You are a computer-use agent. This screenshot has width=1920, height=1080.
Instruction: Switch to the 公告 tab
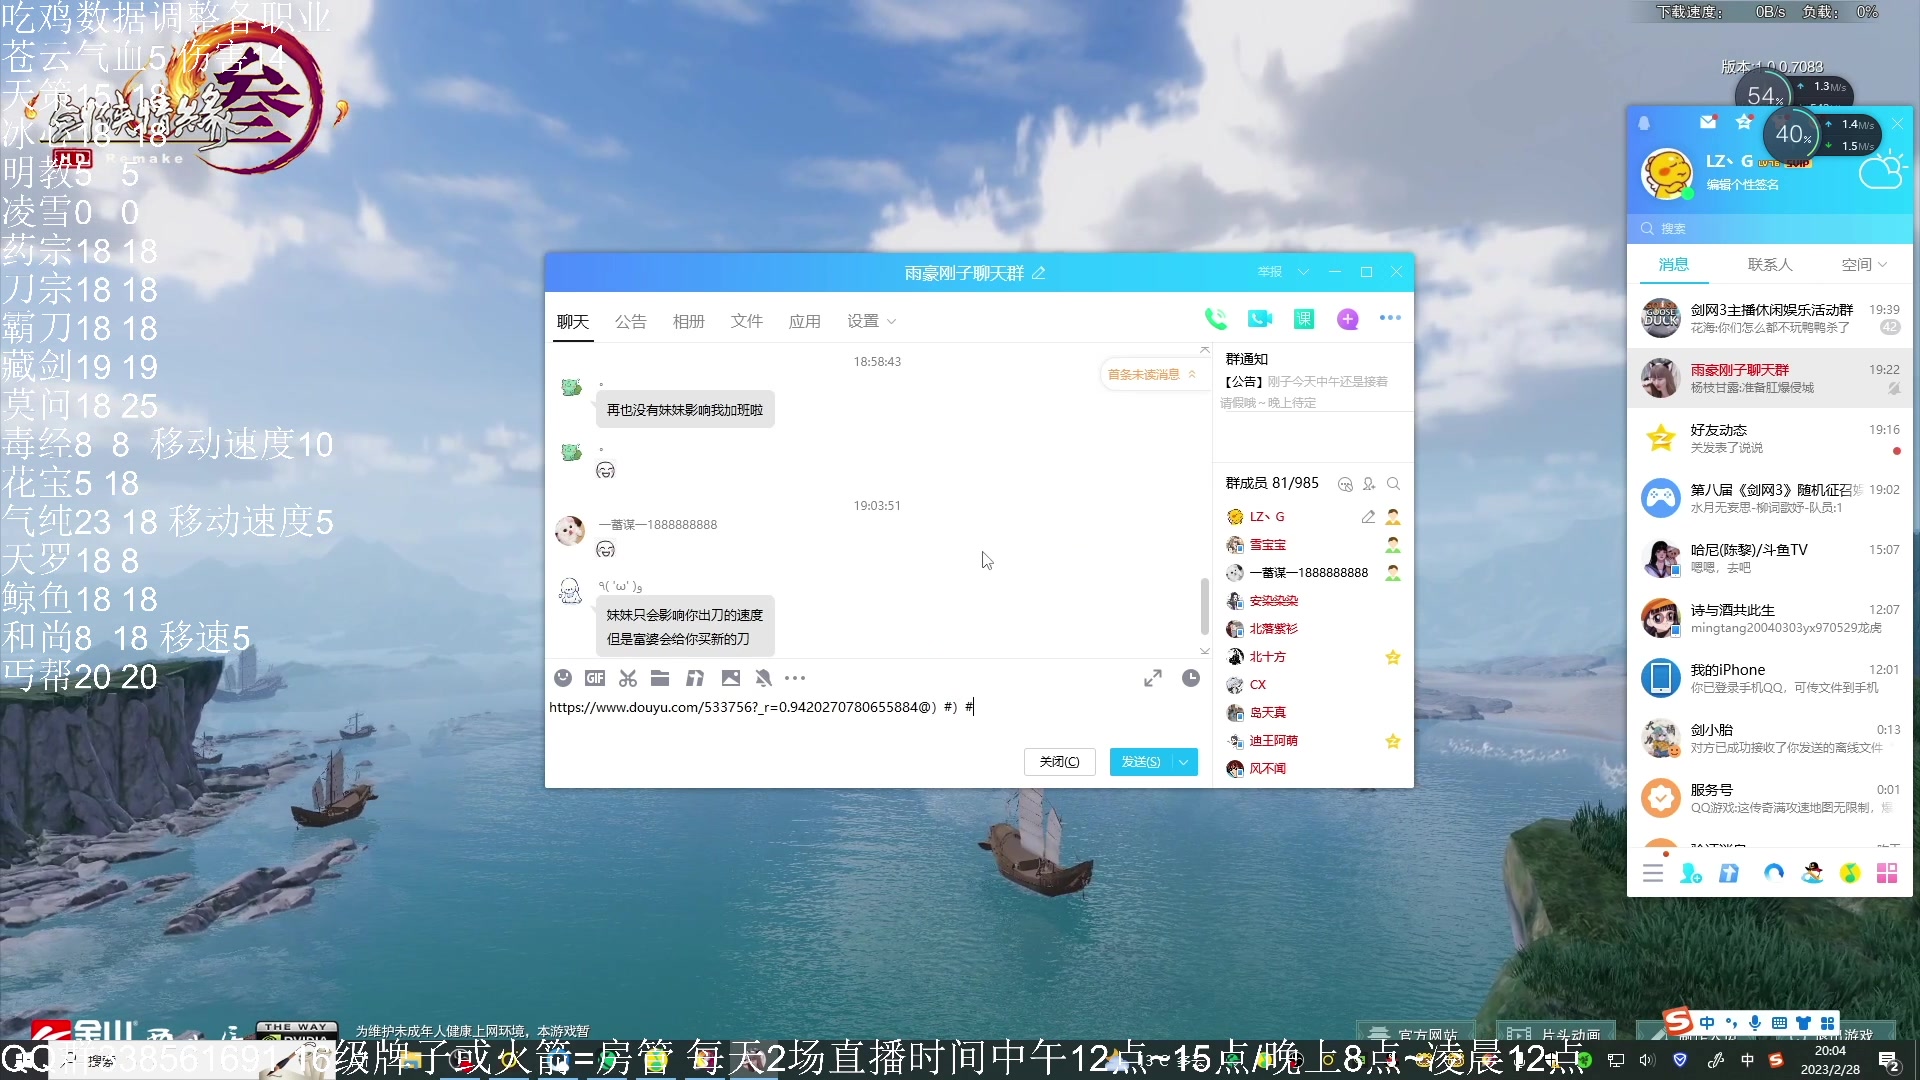point(630,321)
